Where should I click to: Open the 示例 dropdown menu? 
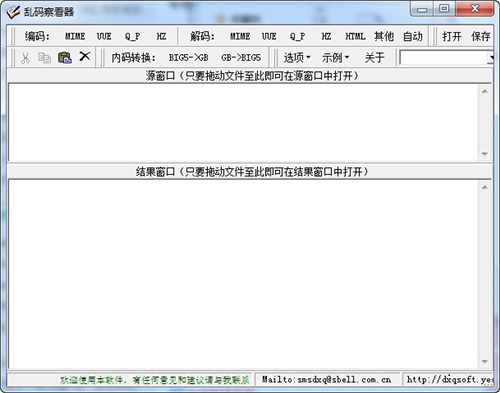pyautogui.click(x=335, y=58)
